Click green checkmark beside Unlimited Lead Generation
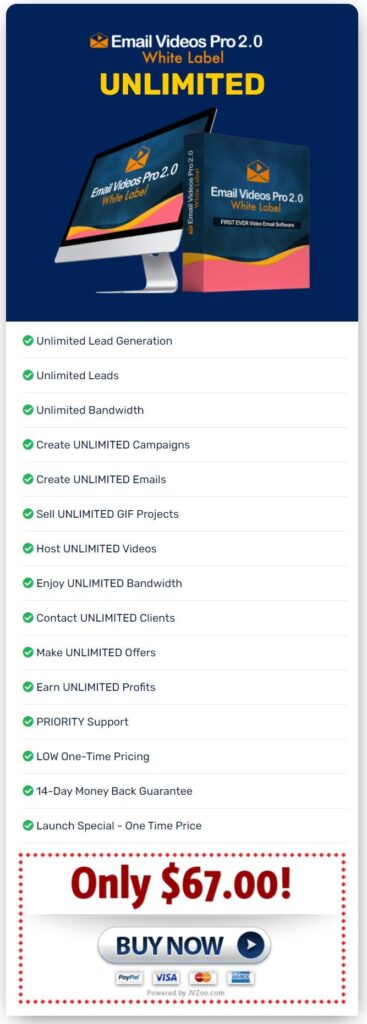This screenshot has width=367, height=1024. [28, 340]
